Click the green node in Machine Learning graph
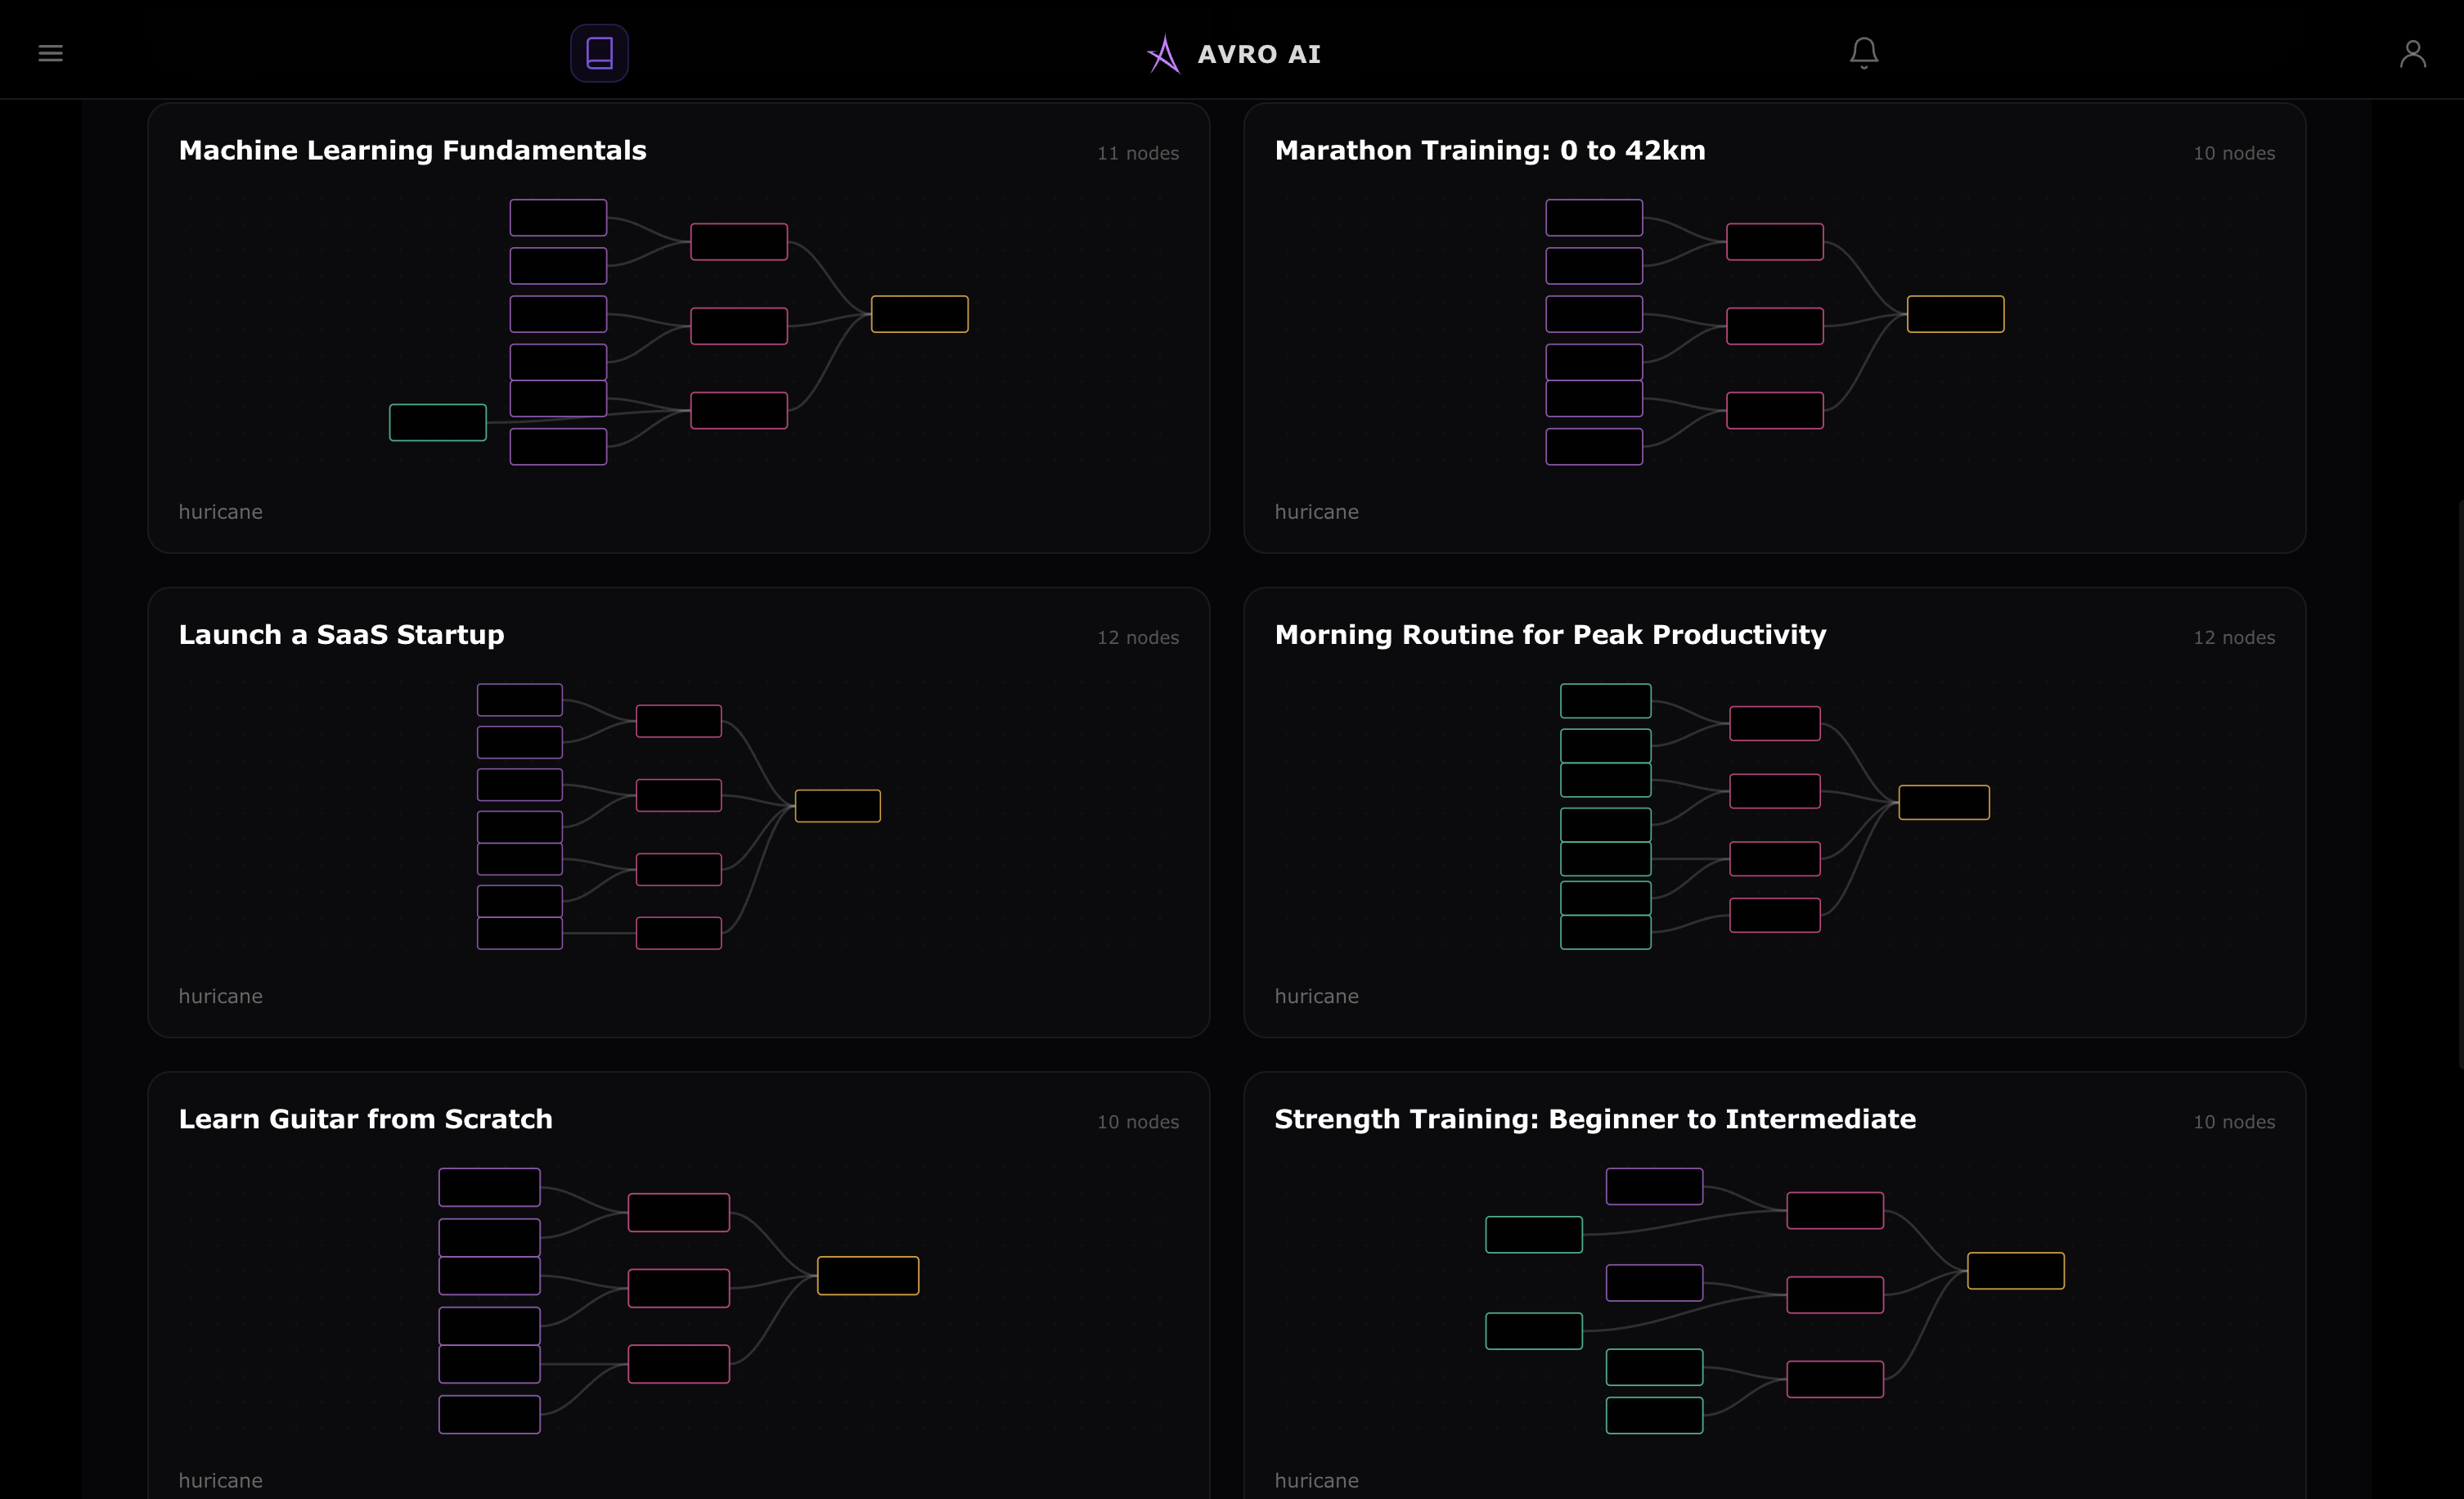2464x1499 pixels. pyautogui.click(x=437, y=422)
